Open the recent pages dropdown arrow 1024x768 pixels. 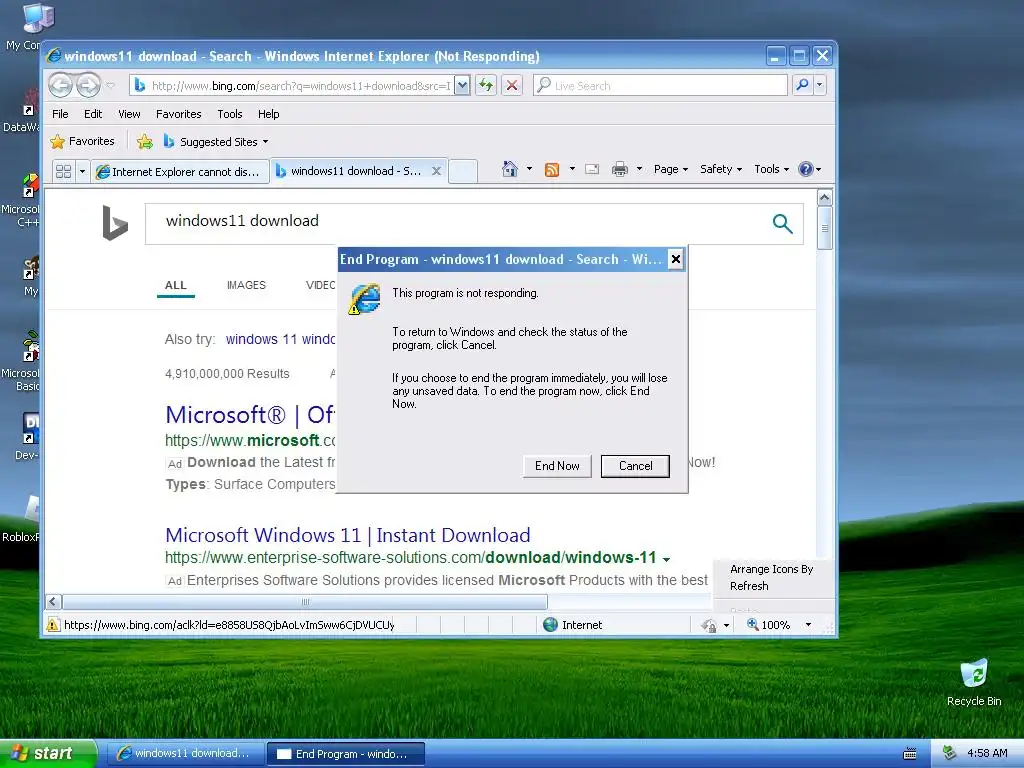pyautogui.click(x=110, y=86)
